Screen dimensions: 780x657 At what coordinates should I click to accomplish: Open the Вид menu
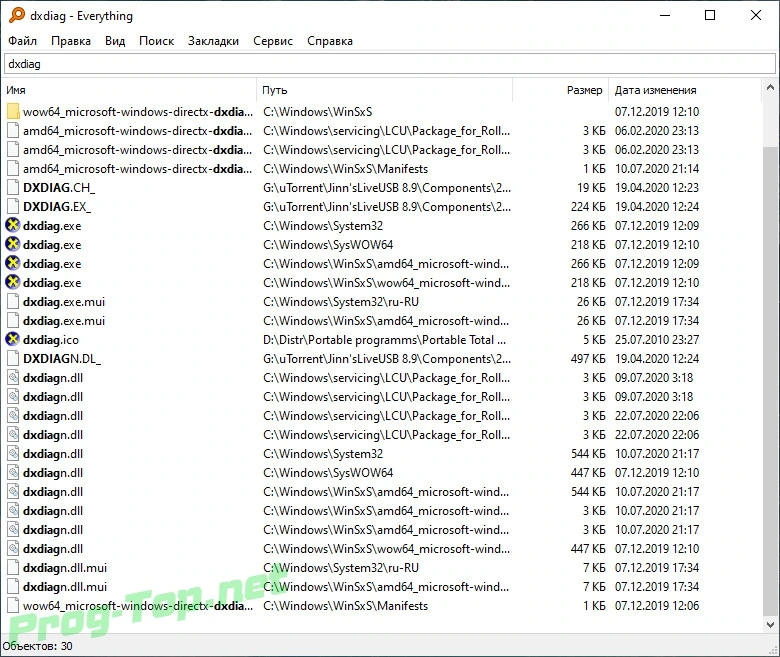tap(115, 41)
